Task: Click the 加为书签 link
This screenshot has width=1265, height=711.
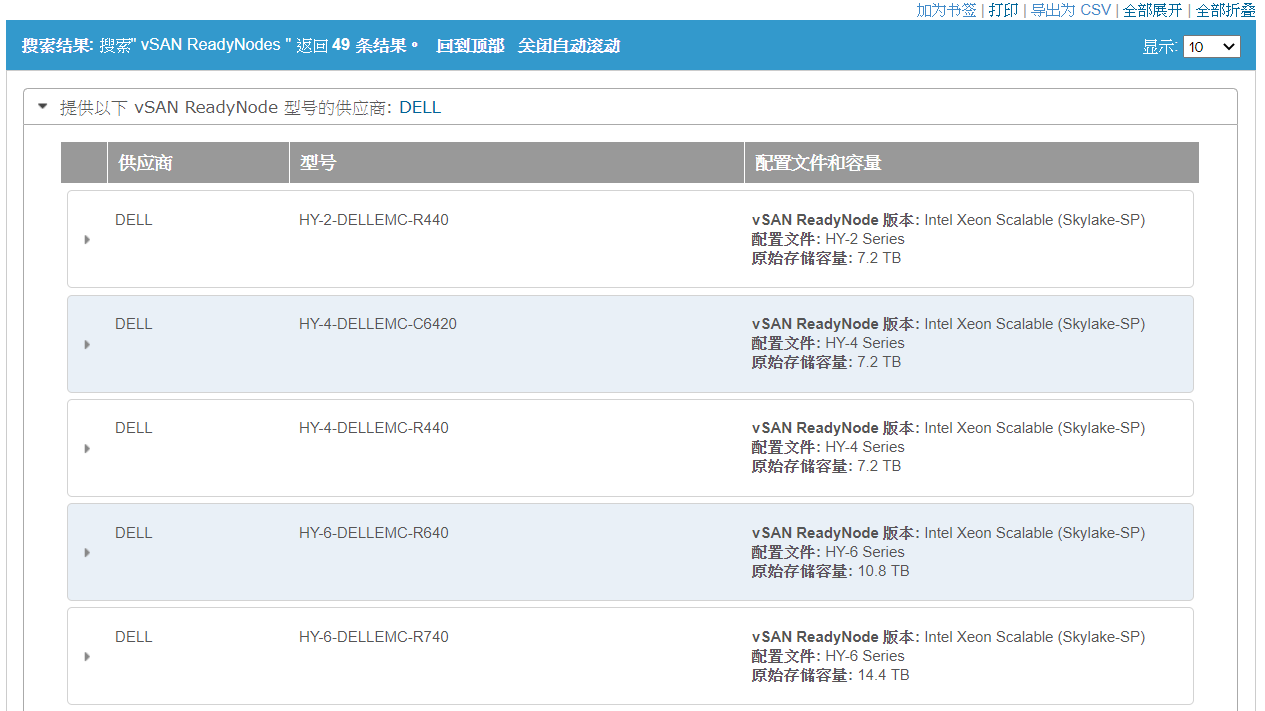Action: 946,10
